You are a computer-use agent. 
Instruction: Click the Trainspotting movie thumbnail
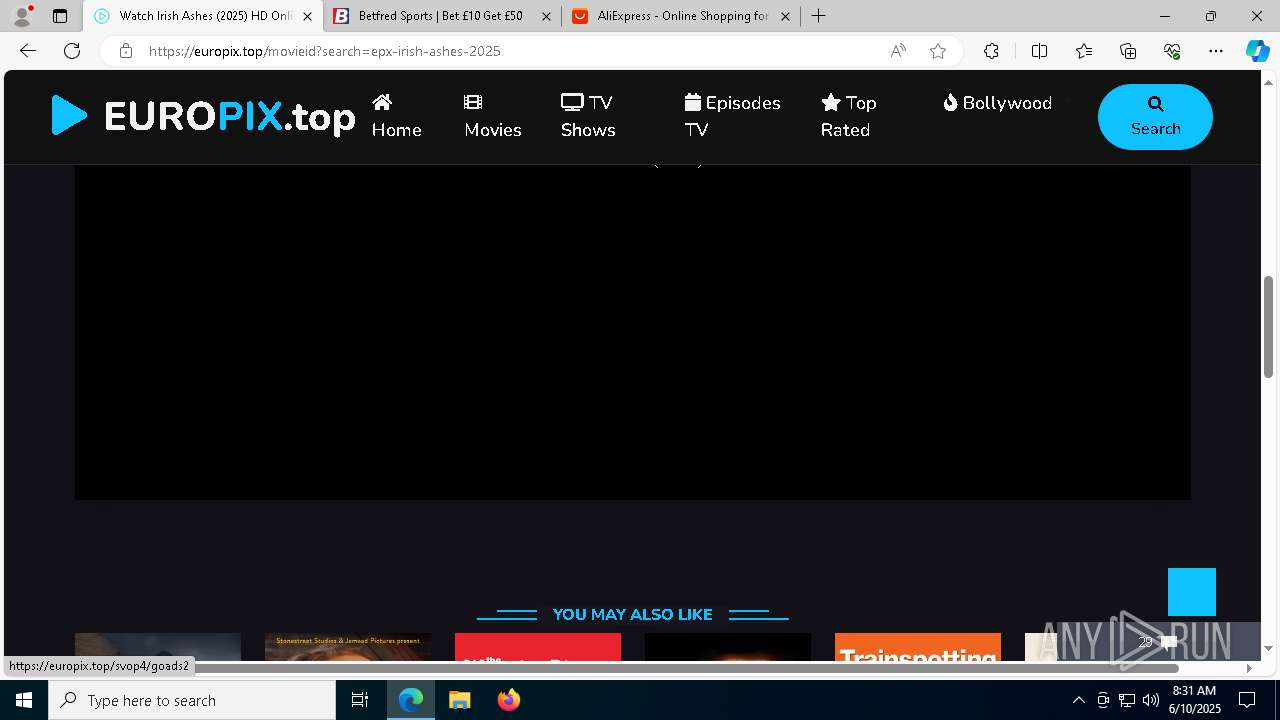[x=917, y=647]
